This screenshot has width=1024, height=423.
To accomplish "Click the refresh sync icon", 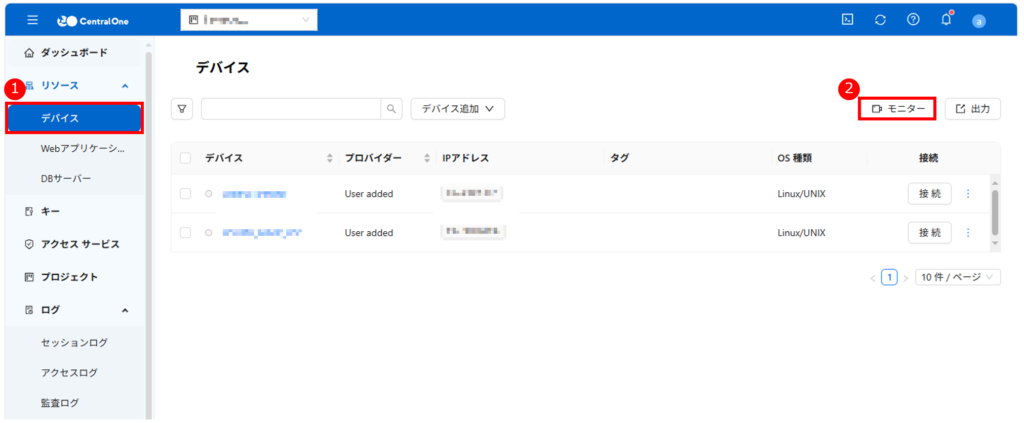I will [x=880, y=20].
